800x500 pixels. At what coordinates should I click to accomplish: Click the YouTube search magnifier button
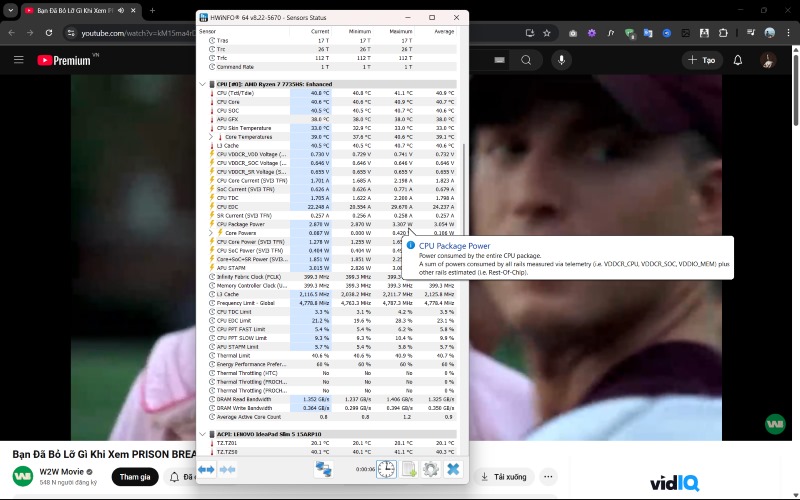click(526, 60)
